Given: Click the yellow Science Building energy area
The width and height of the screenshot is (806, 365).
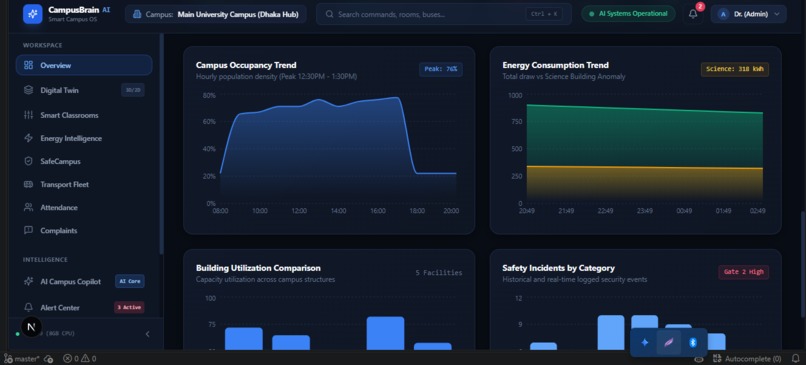Looking at the screenshot, I should (645, 184).
